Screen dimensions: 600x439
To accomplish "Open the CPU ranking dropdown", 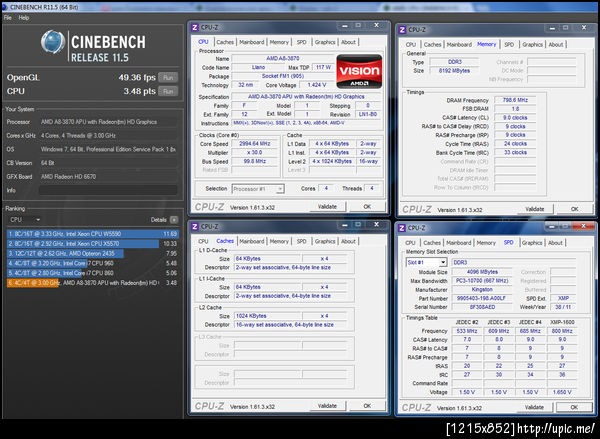I will click(x=25, y=220).
